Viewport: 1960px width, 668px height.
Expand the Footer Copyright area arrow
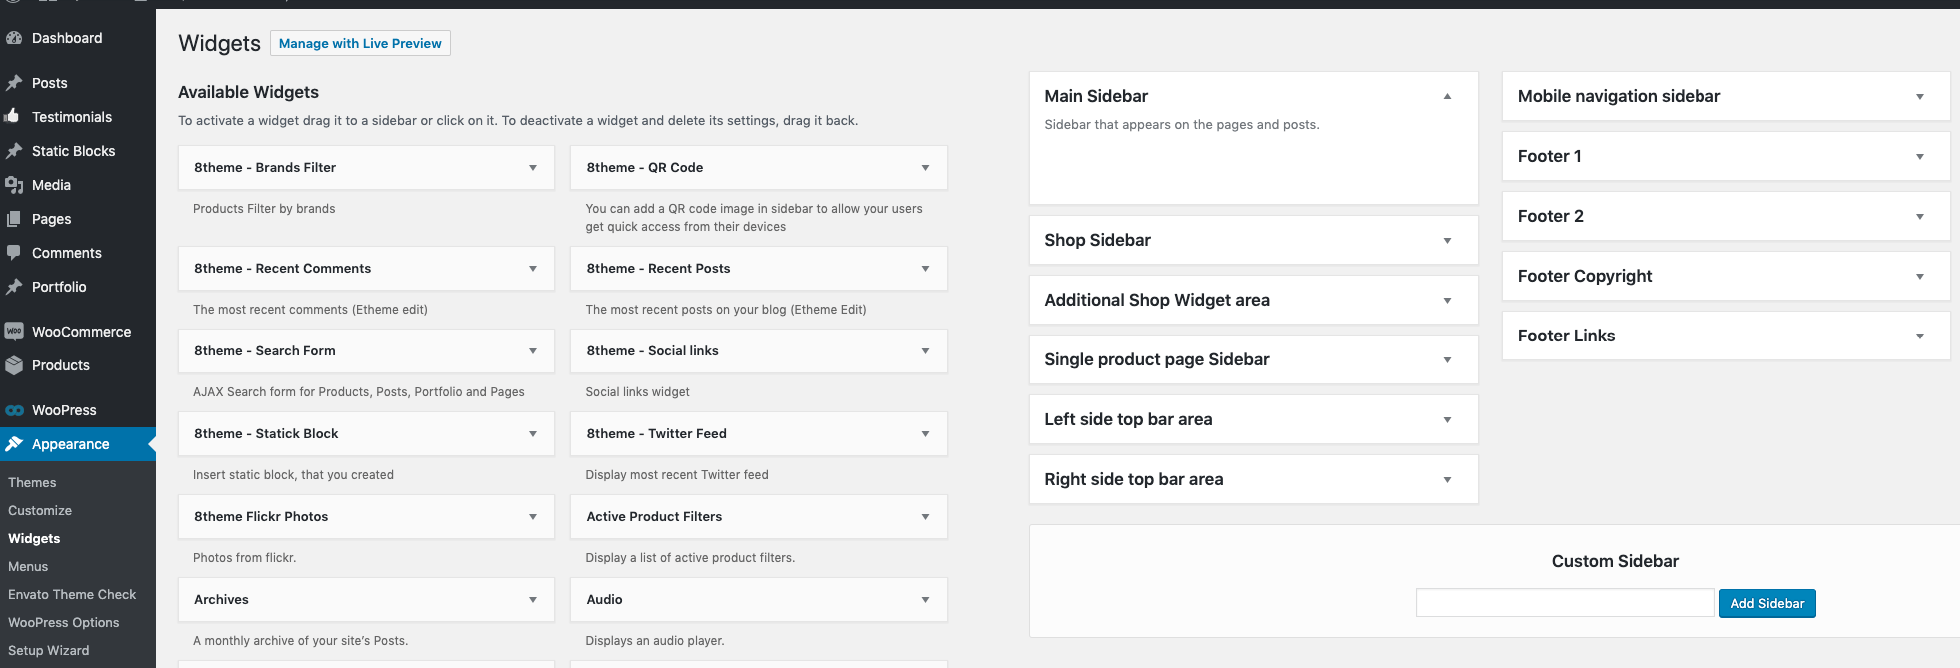coord(1920,276)
